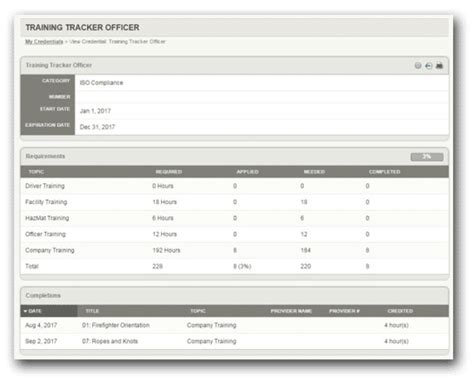Select the HazMat Training topic
The image size is (474, 382).
point(47,218)
